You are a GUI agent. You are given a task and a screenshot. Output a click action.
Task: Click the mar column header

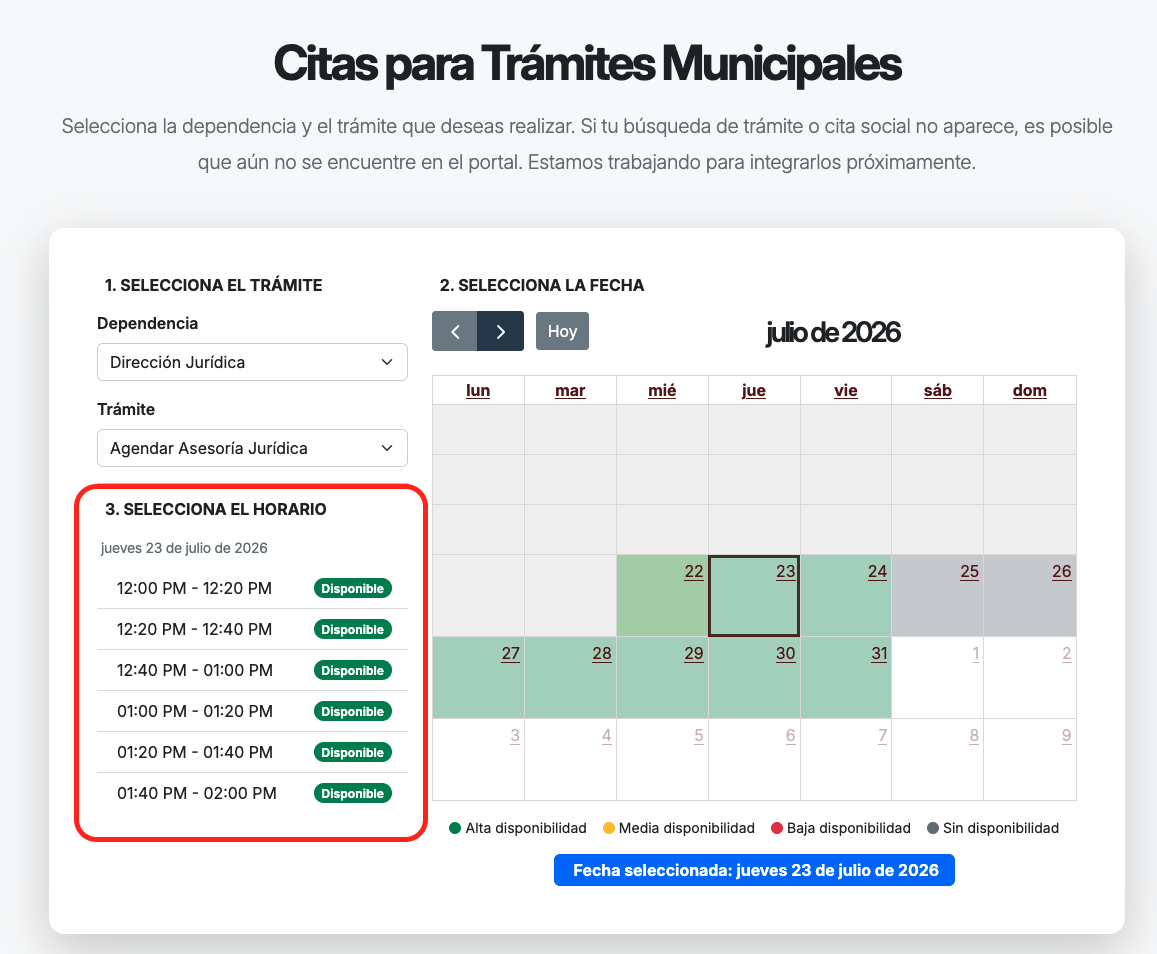coord(570,390)
